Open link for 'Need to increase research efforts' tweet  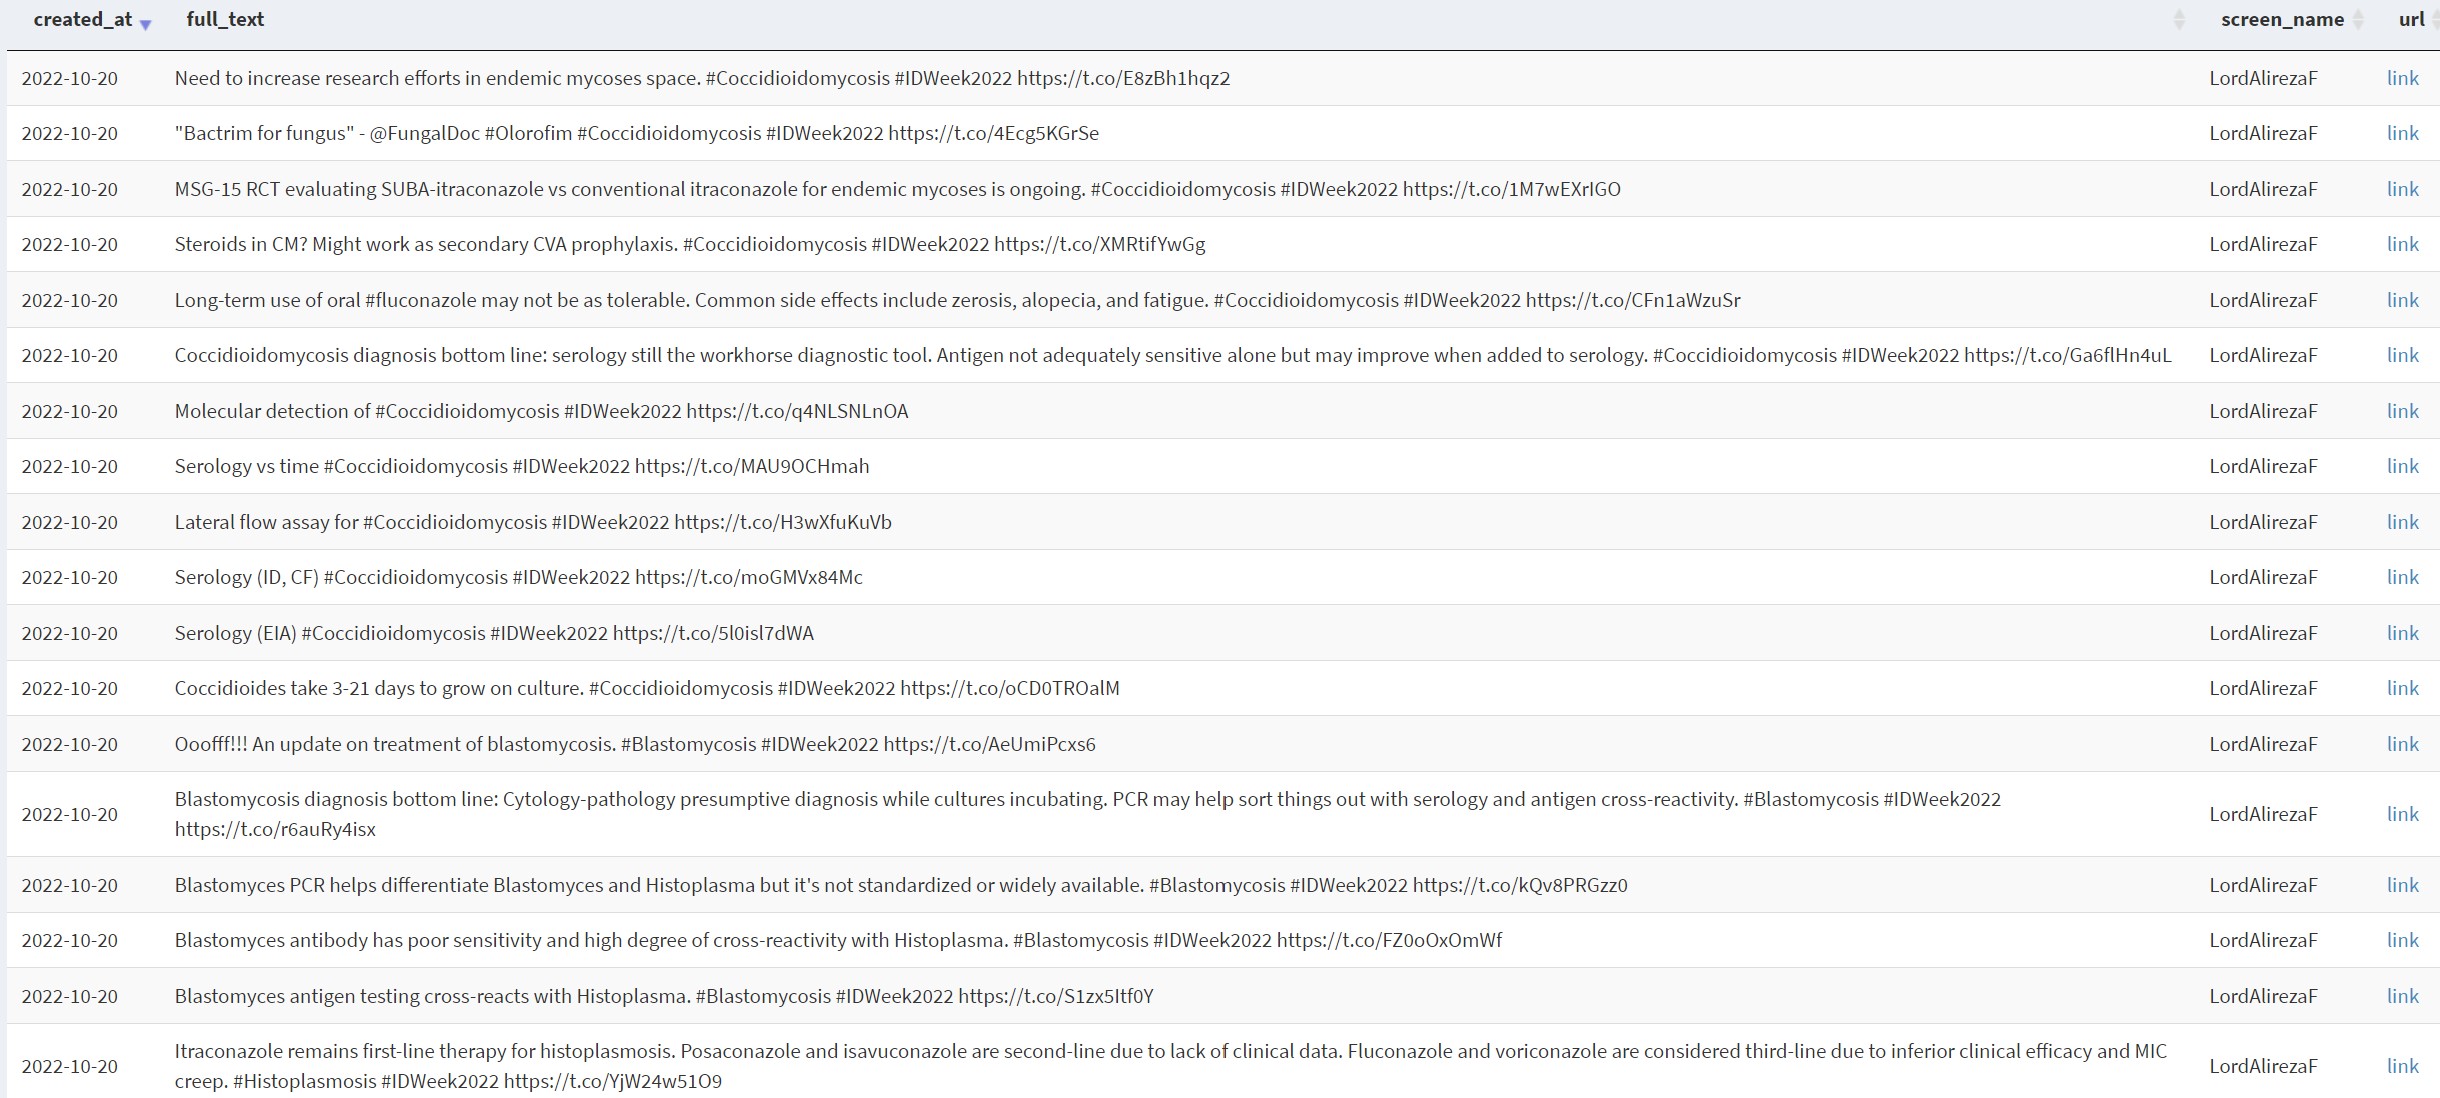[2402, 78]
